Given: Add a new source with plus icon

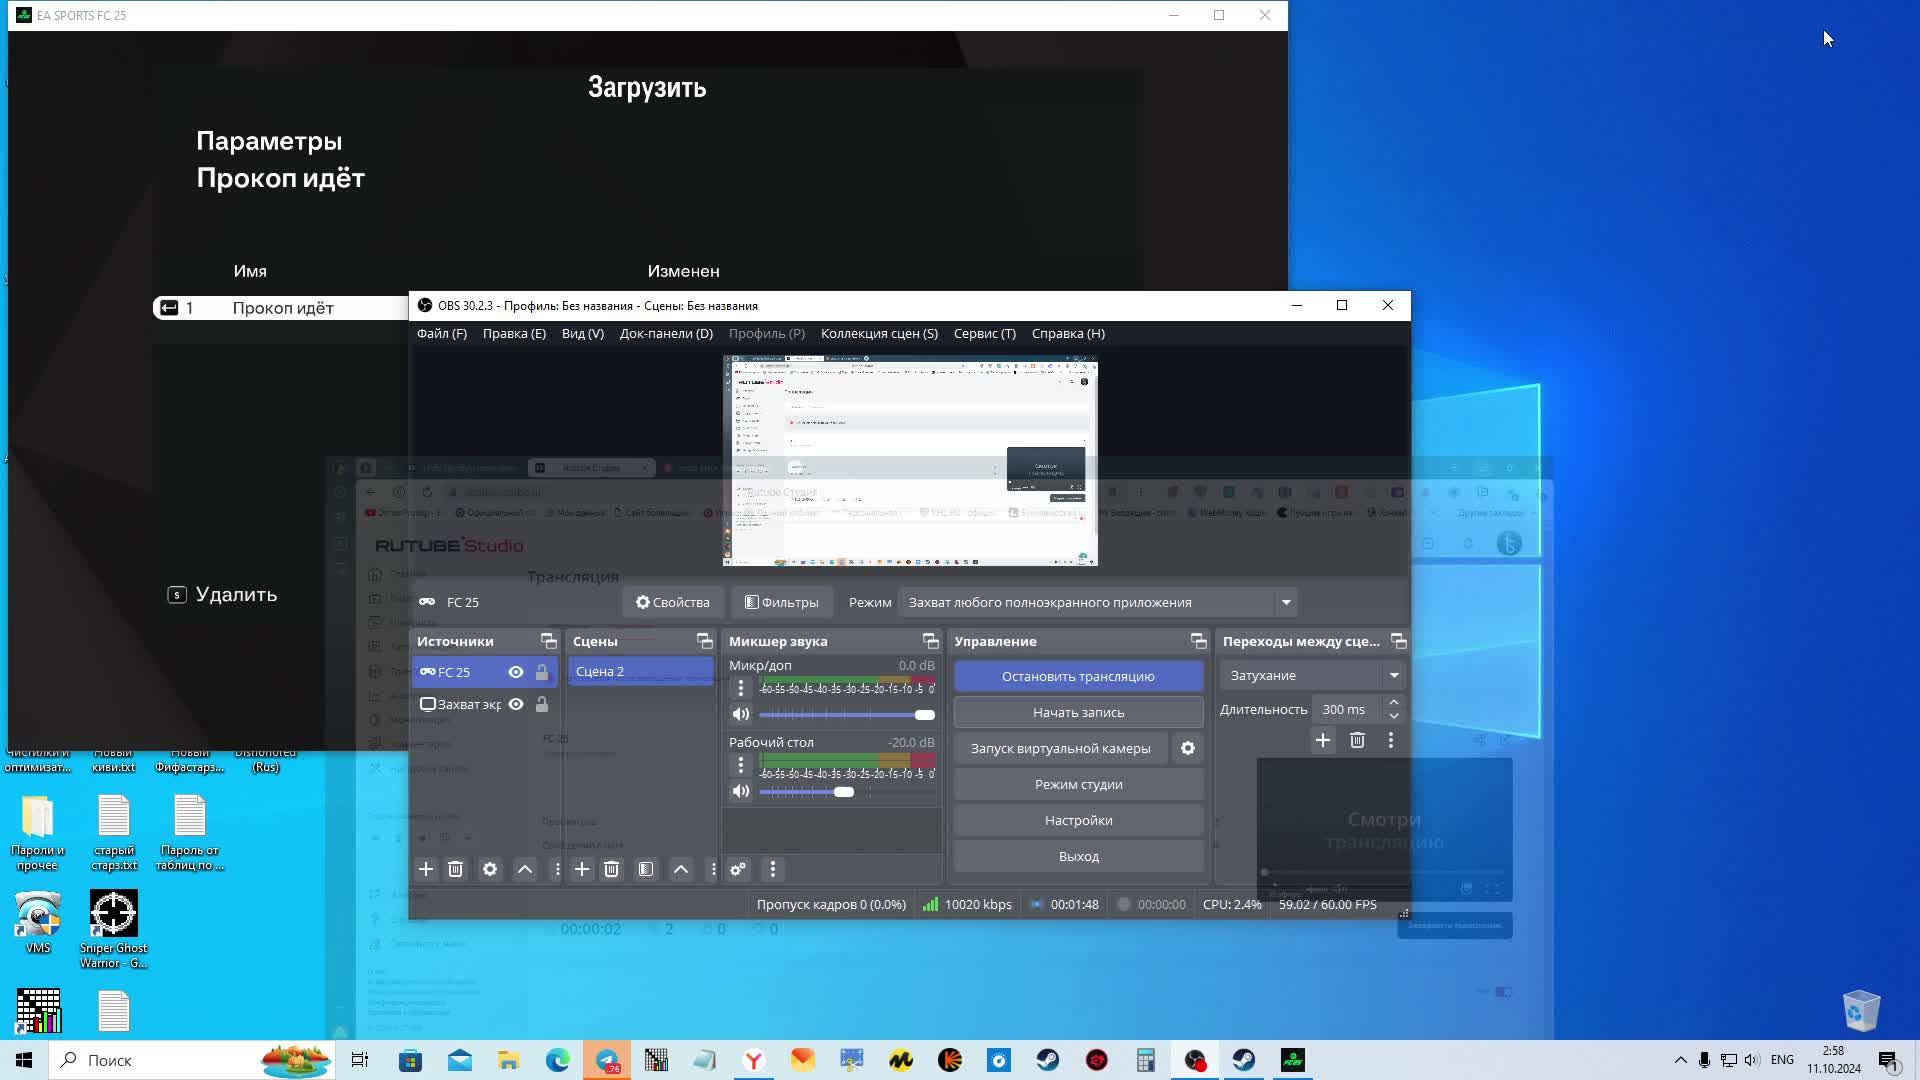Looking at the screenshot, I should click(426, 869).
